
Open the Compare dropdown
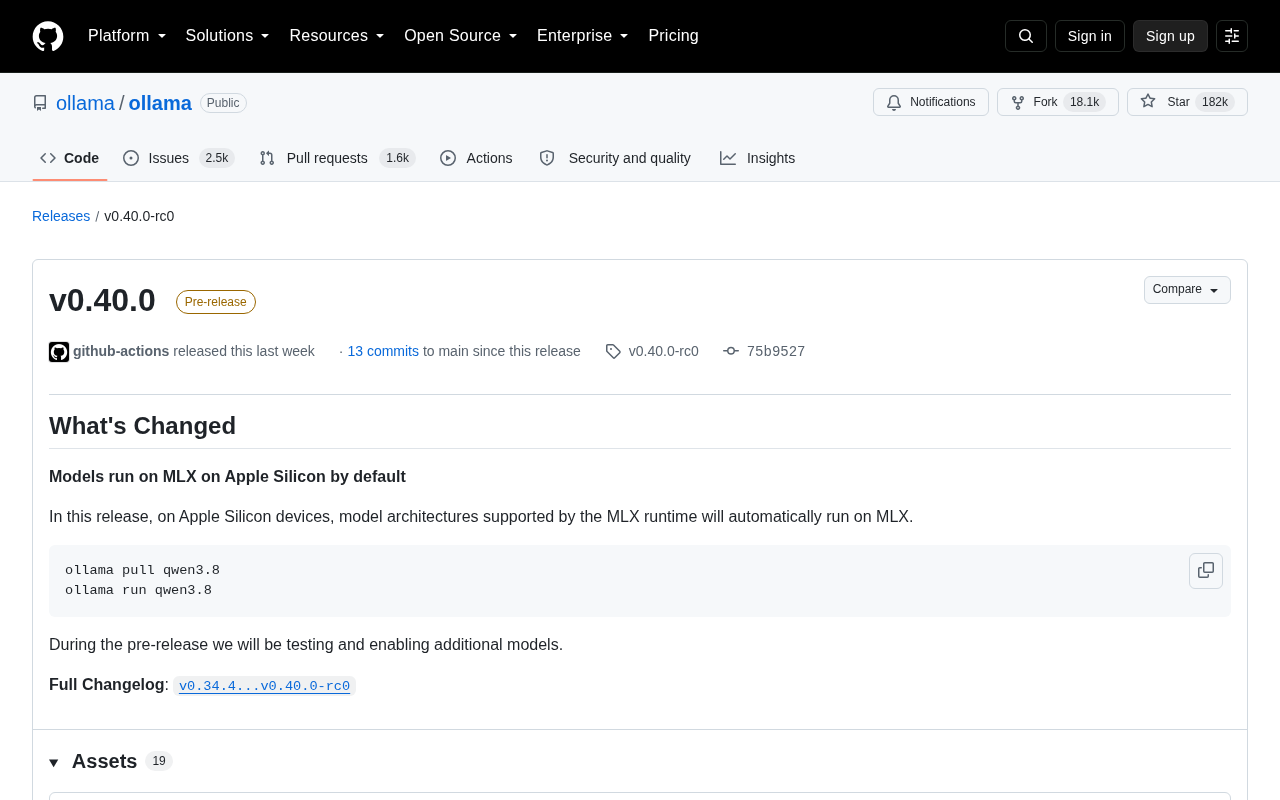point(1187,290)
